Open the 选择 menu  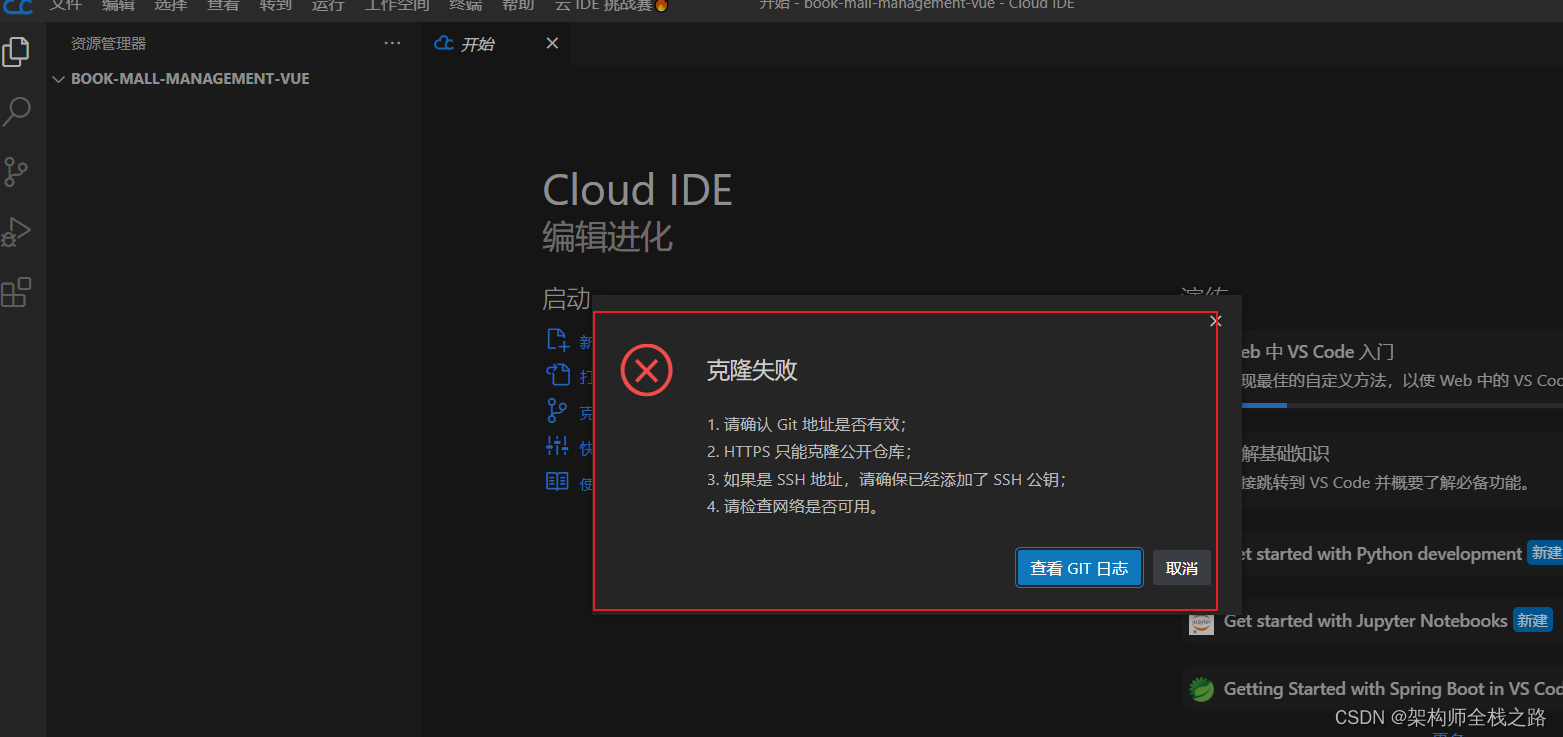[x=170, y=6]
